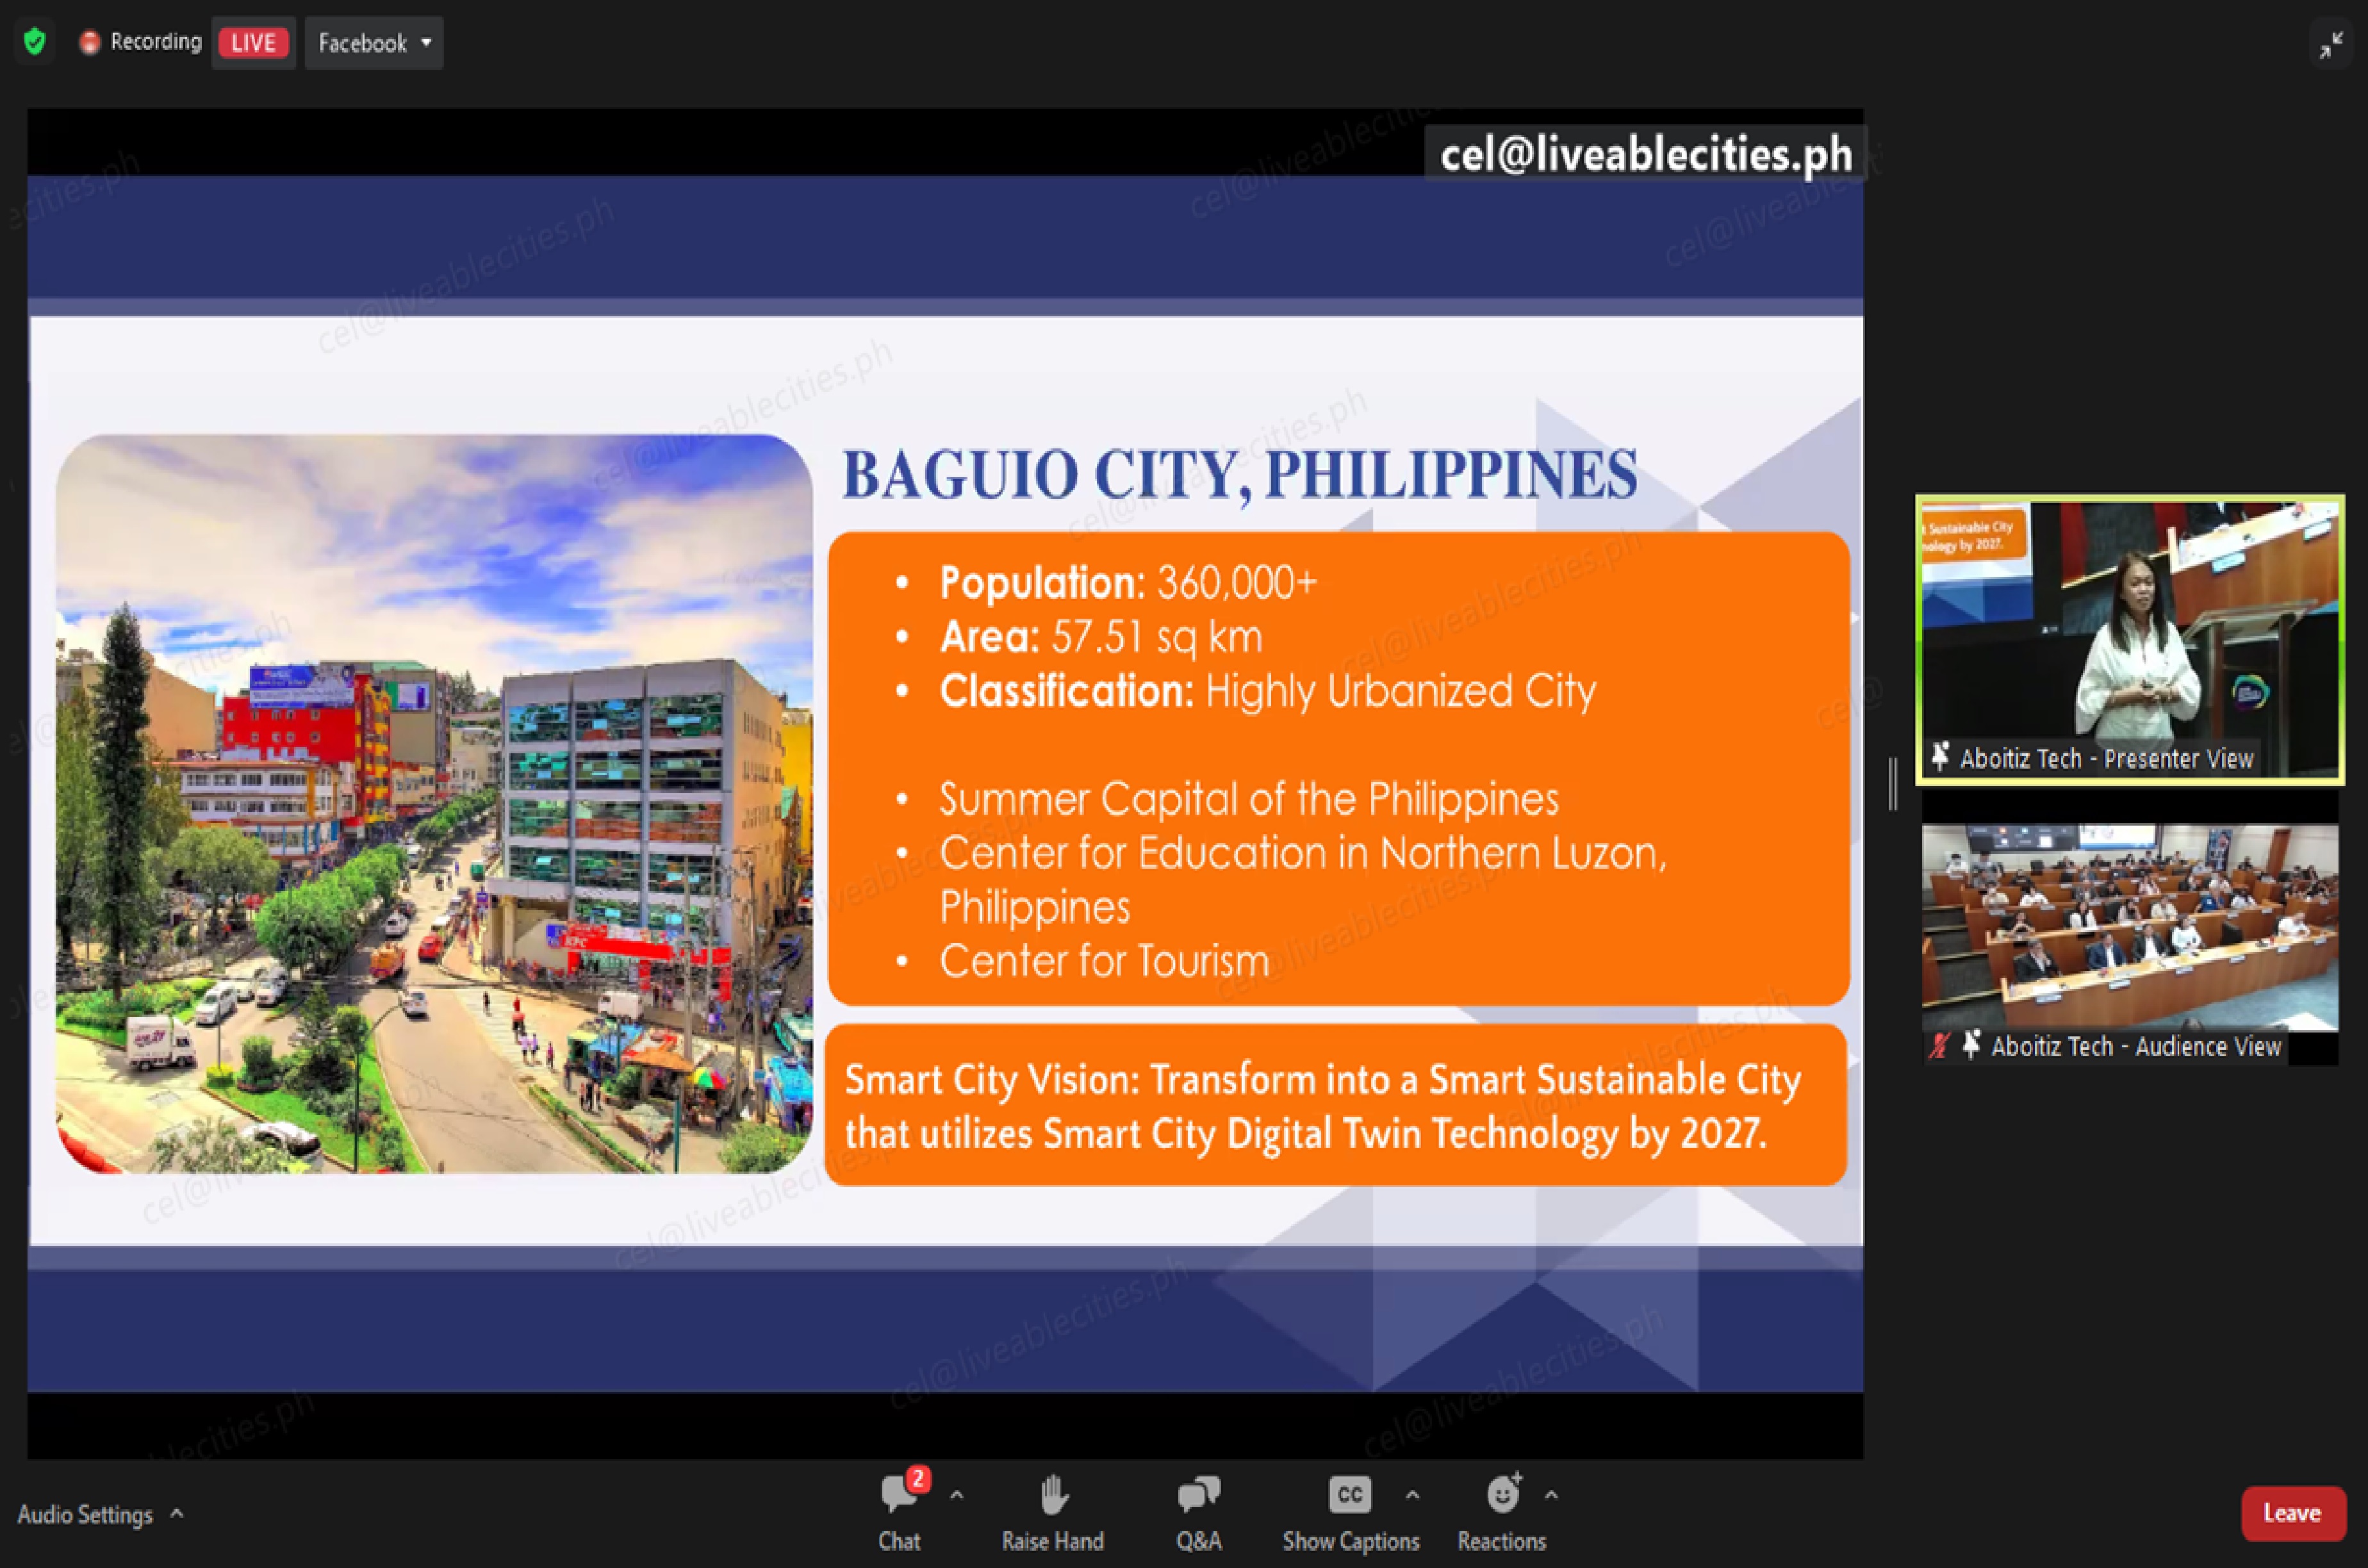Exit full screen using the collapse arrows
The height and width of the screenshot is (1568, 2368).
coord(2331,45)
